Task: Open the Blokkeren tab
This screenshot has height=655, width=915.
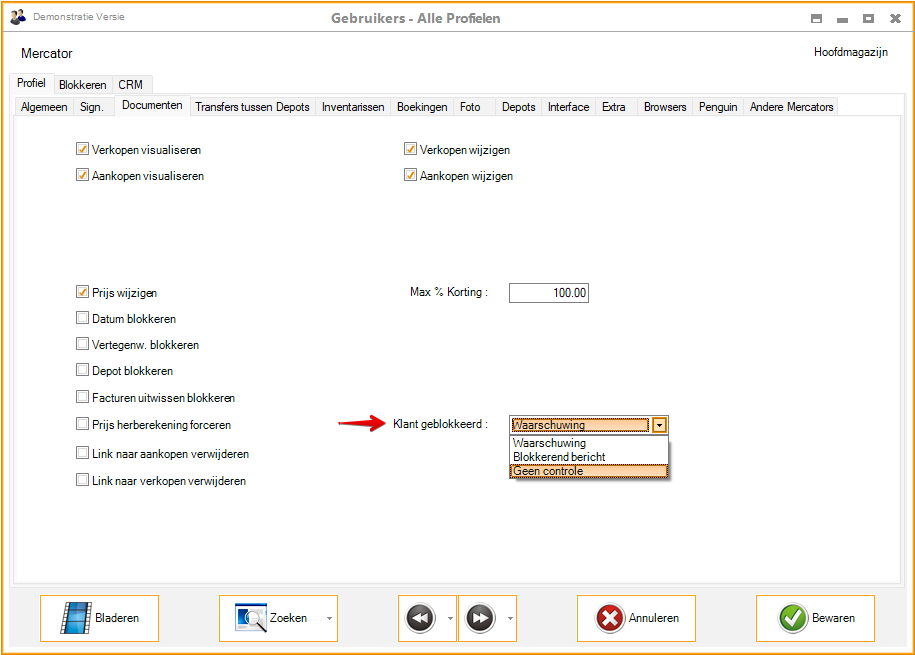Action: point(82,85)
